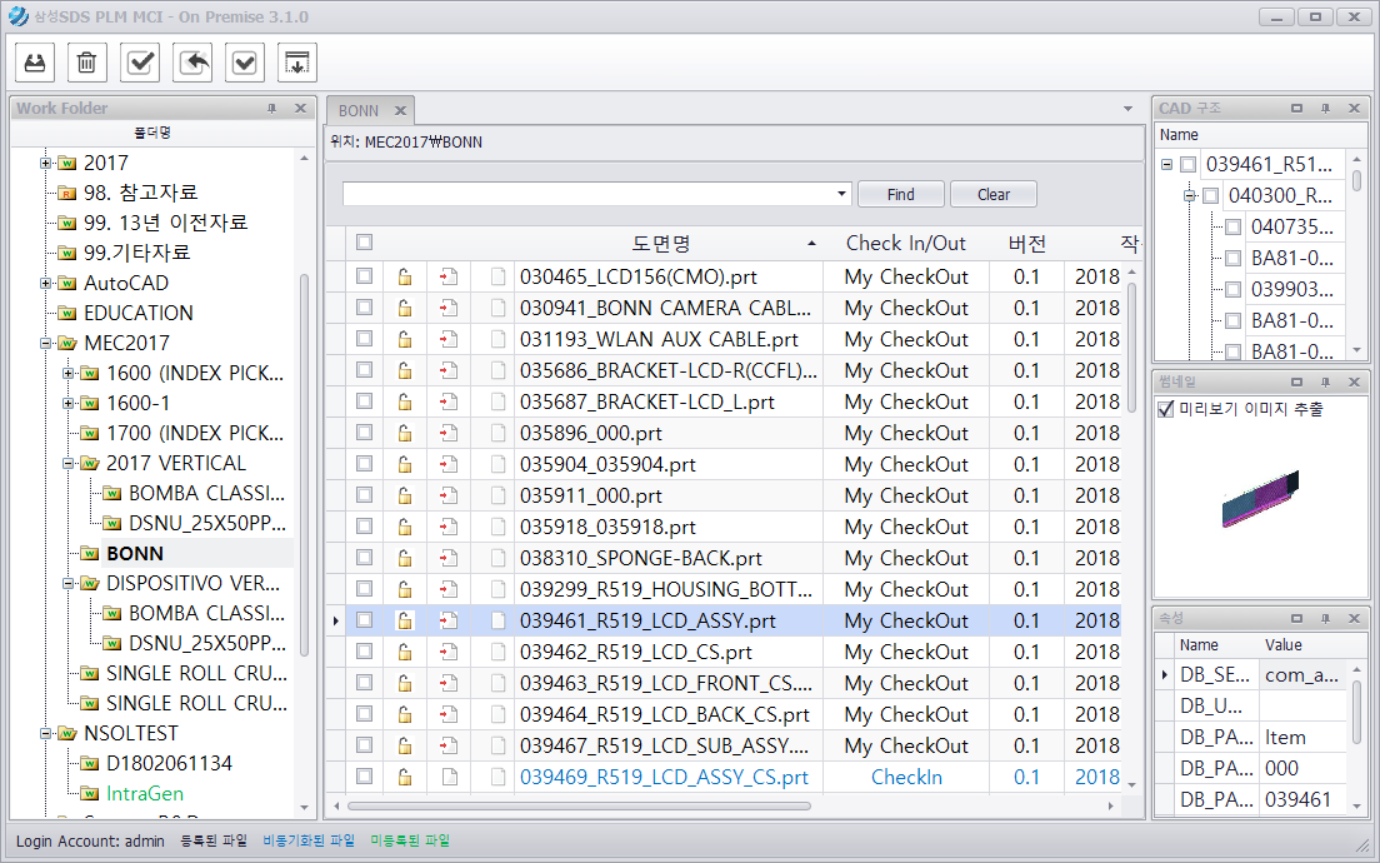Switch to the BONN tab
This screenshot has width=1380, height=863.
(358, 110)
